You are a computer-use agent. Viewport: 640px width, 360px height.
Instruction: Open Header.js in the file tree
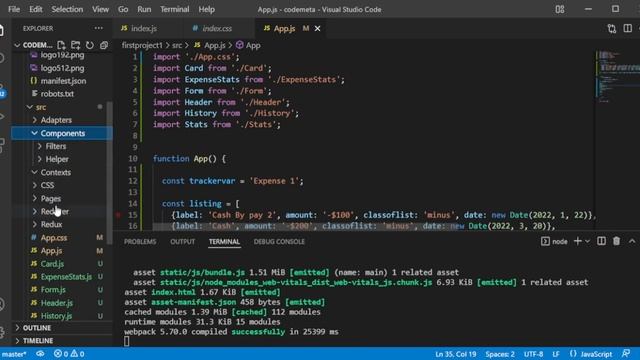[x=57, y=303]
